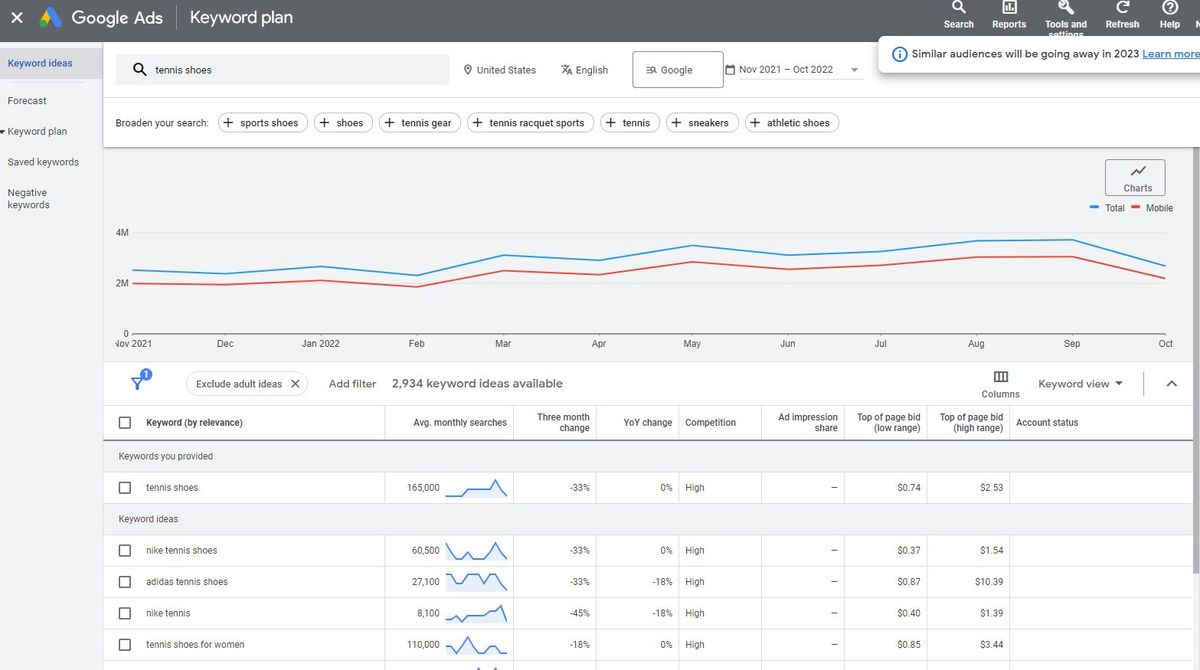
Task: Add 'tennis' suggestion chip
Action: coord(630,123)
